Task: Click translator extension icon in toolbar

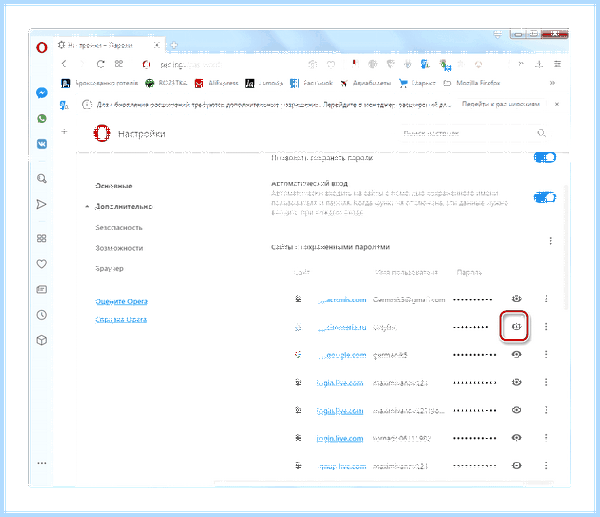Action: [425, 64]
